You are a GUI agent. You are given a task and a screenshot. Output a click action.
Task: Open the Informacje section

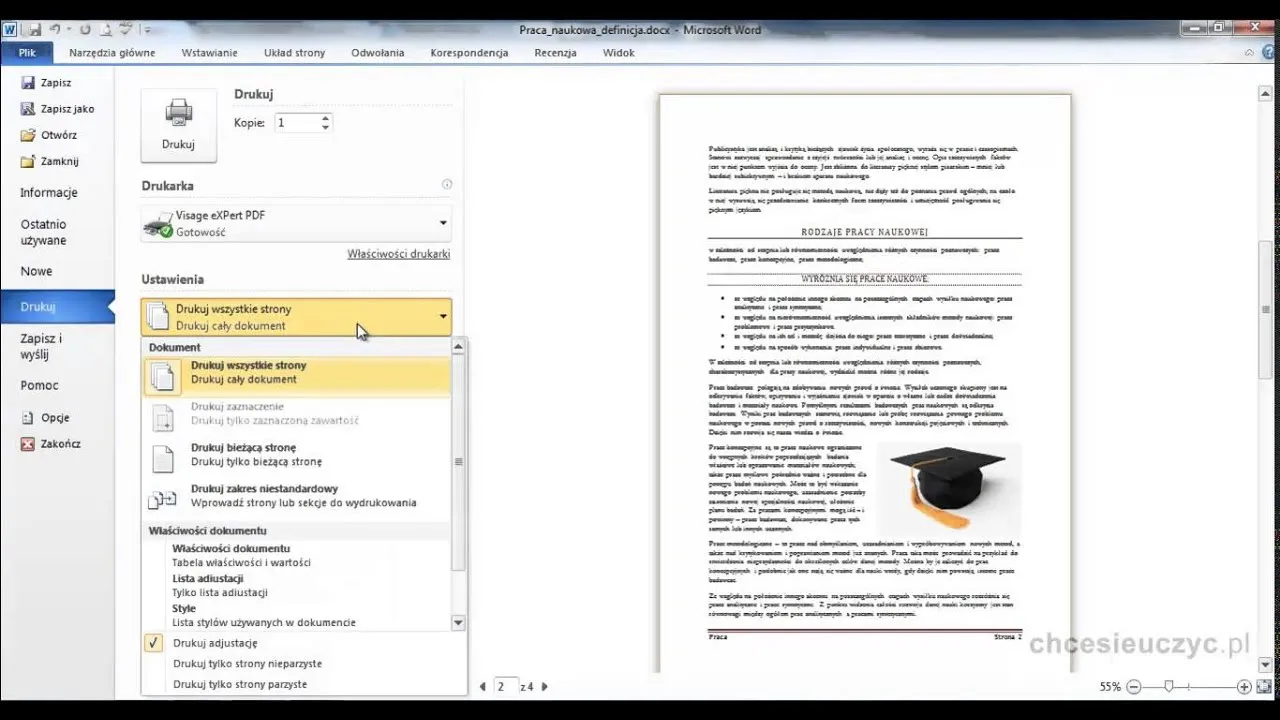pos(49,193)
